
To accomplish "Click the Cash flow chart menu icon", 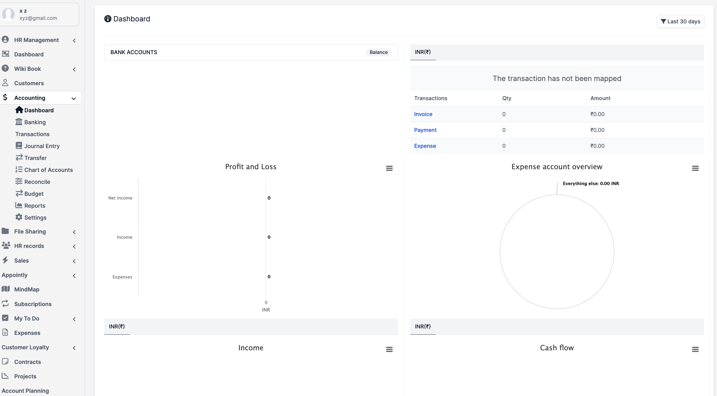I will click(695, 349).
